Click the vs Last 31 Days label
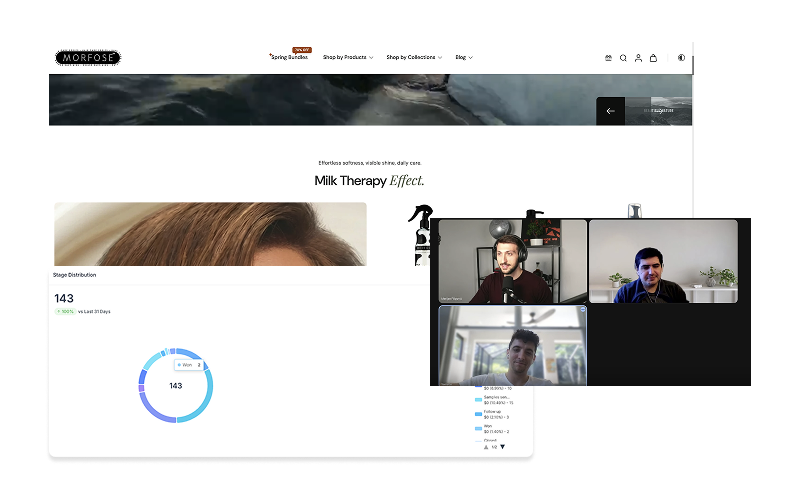 tap(94, 311)
